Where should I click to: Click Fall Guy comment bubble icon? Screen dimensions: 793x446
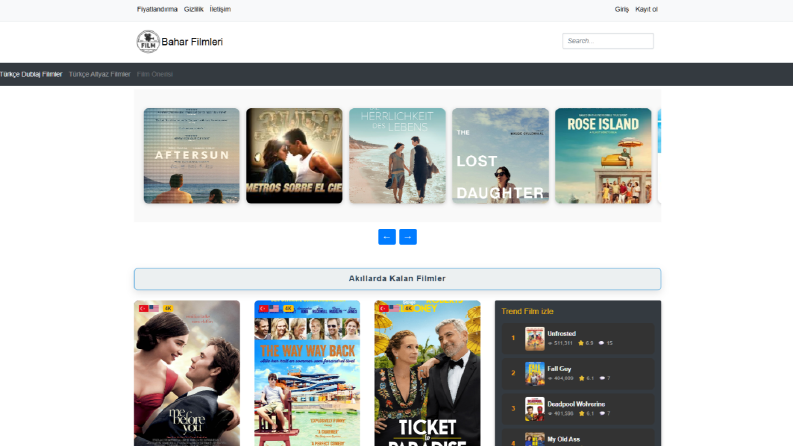[x=602, y=378]
